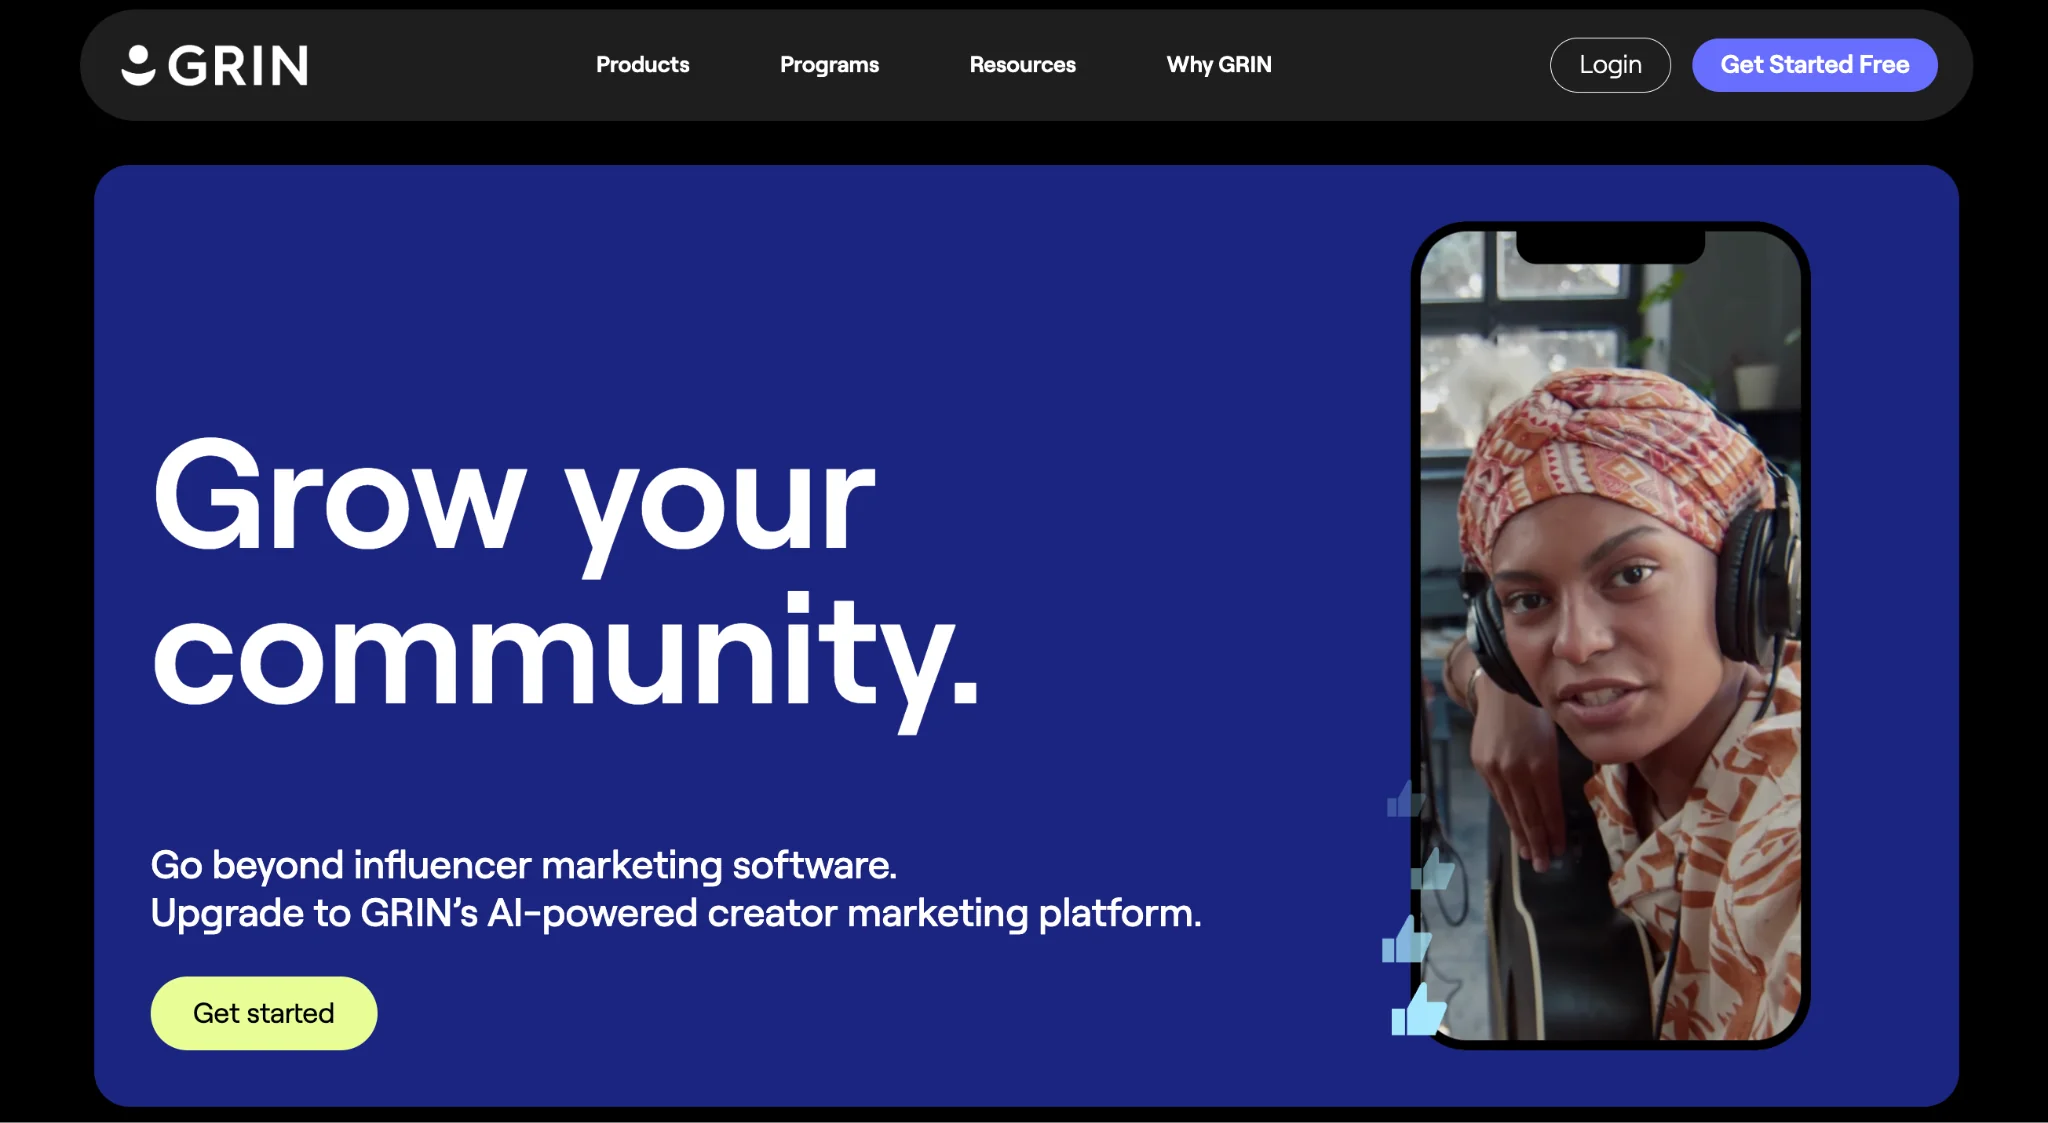The height and width of the screenshot is (1123, 2048).
Task: Click 'Upgrade to GRIN's AI-powered creator marketing platform.' line
Action: click(676, 913)
